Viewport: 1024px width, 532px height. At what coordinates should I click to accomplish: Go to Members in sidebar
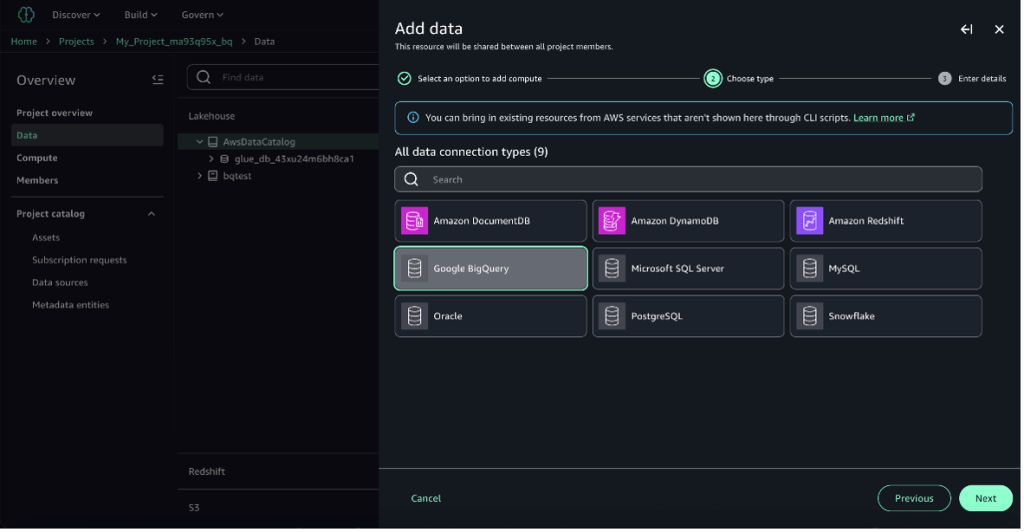click(x=37, y=180)
